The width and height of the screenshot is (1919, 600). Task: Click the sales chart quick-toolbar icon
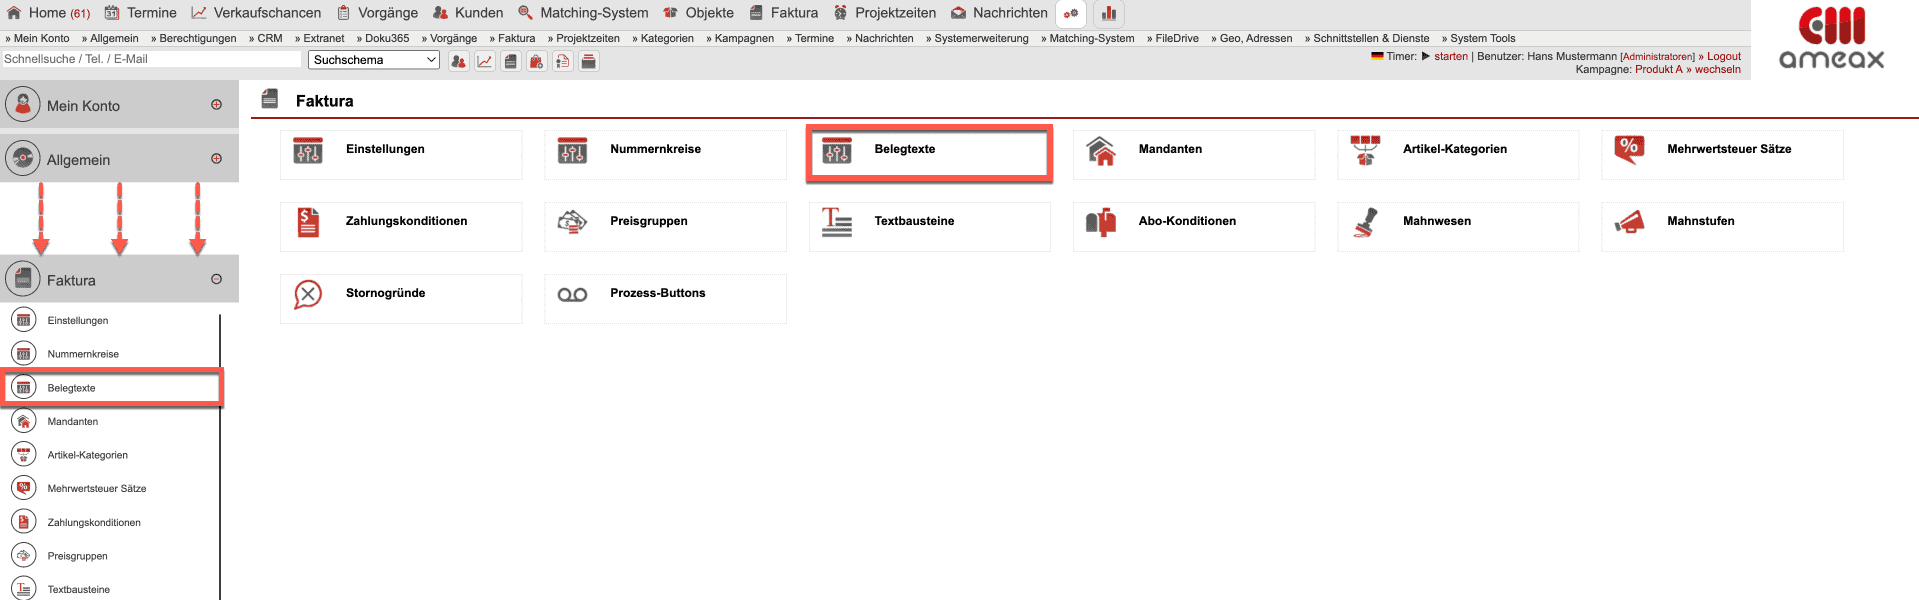click(485, 61)
